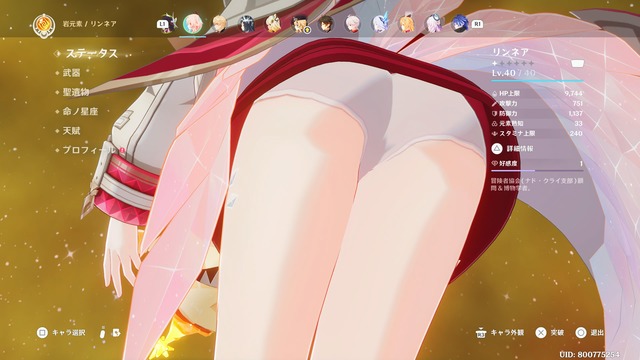Viewport: 640px width, 360px height.
Task: Open the プロフィール menu tab
Action: (89, 150)
